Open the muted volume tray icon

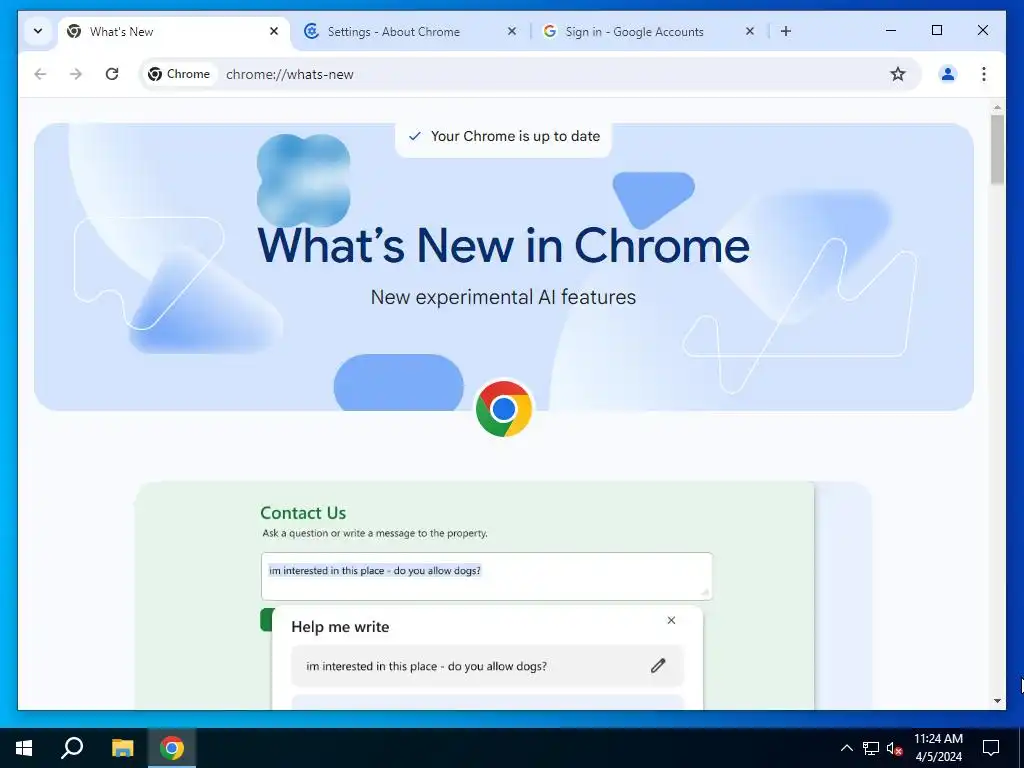(895, 748)
